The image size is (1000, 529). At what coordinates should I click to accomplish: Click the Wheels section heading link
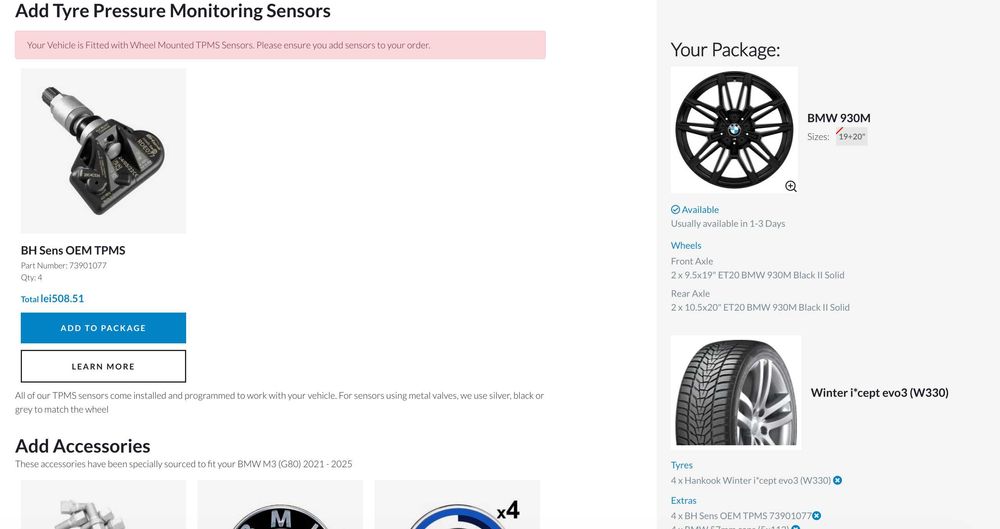[x=686, y=245]
